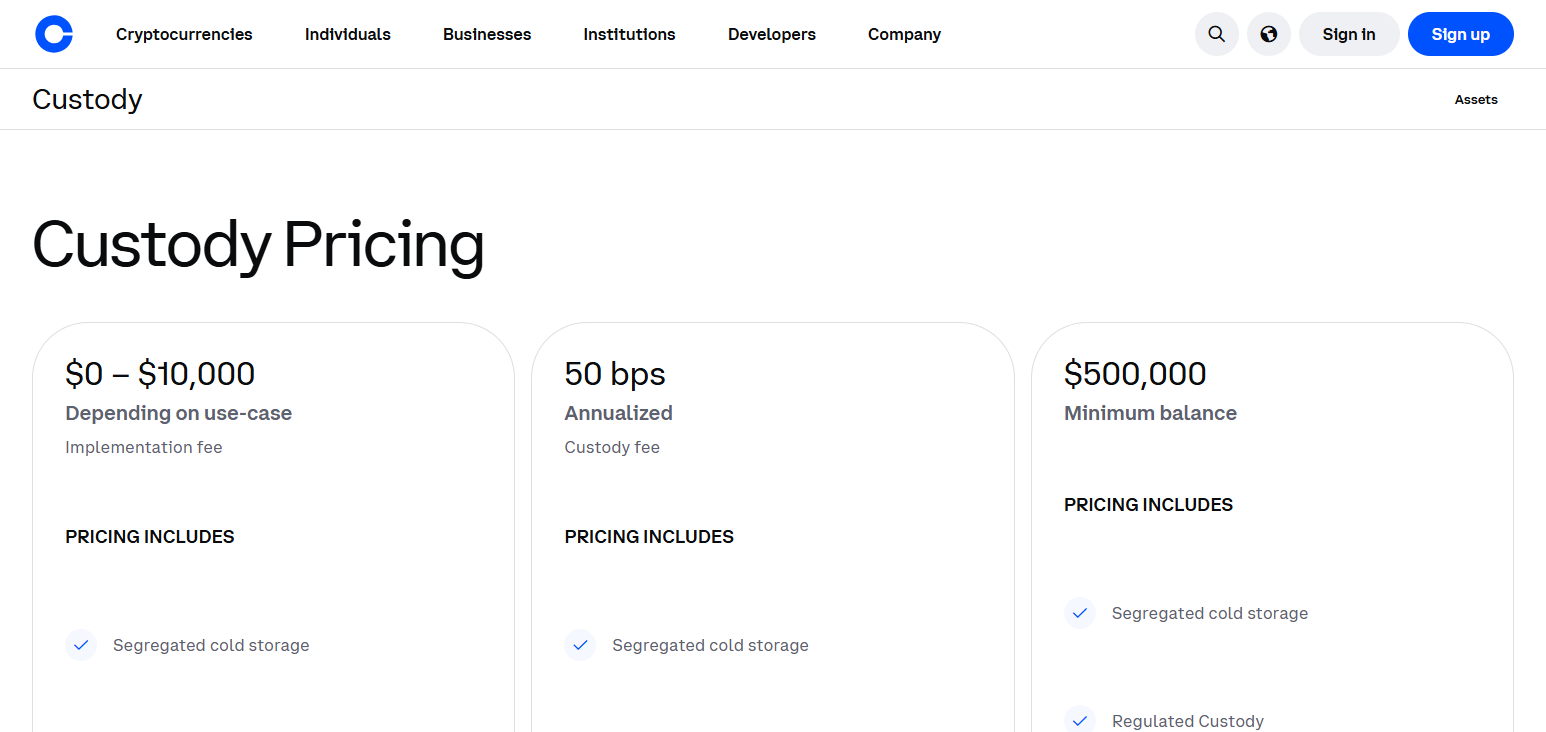Screen dimensions: 1546x732
Task: Click the Annualized label
Action: coord(618,413)
